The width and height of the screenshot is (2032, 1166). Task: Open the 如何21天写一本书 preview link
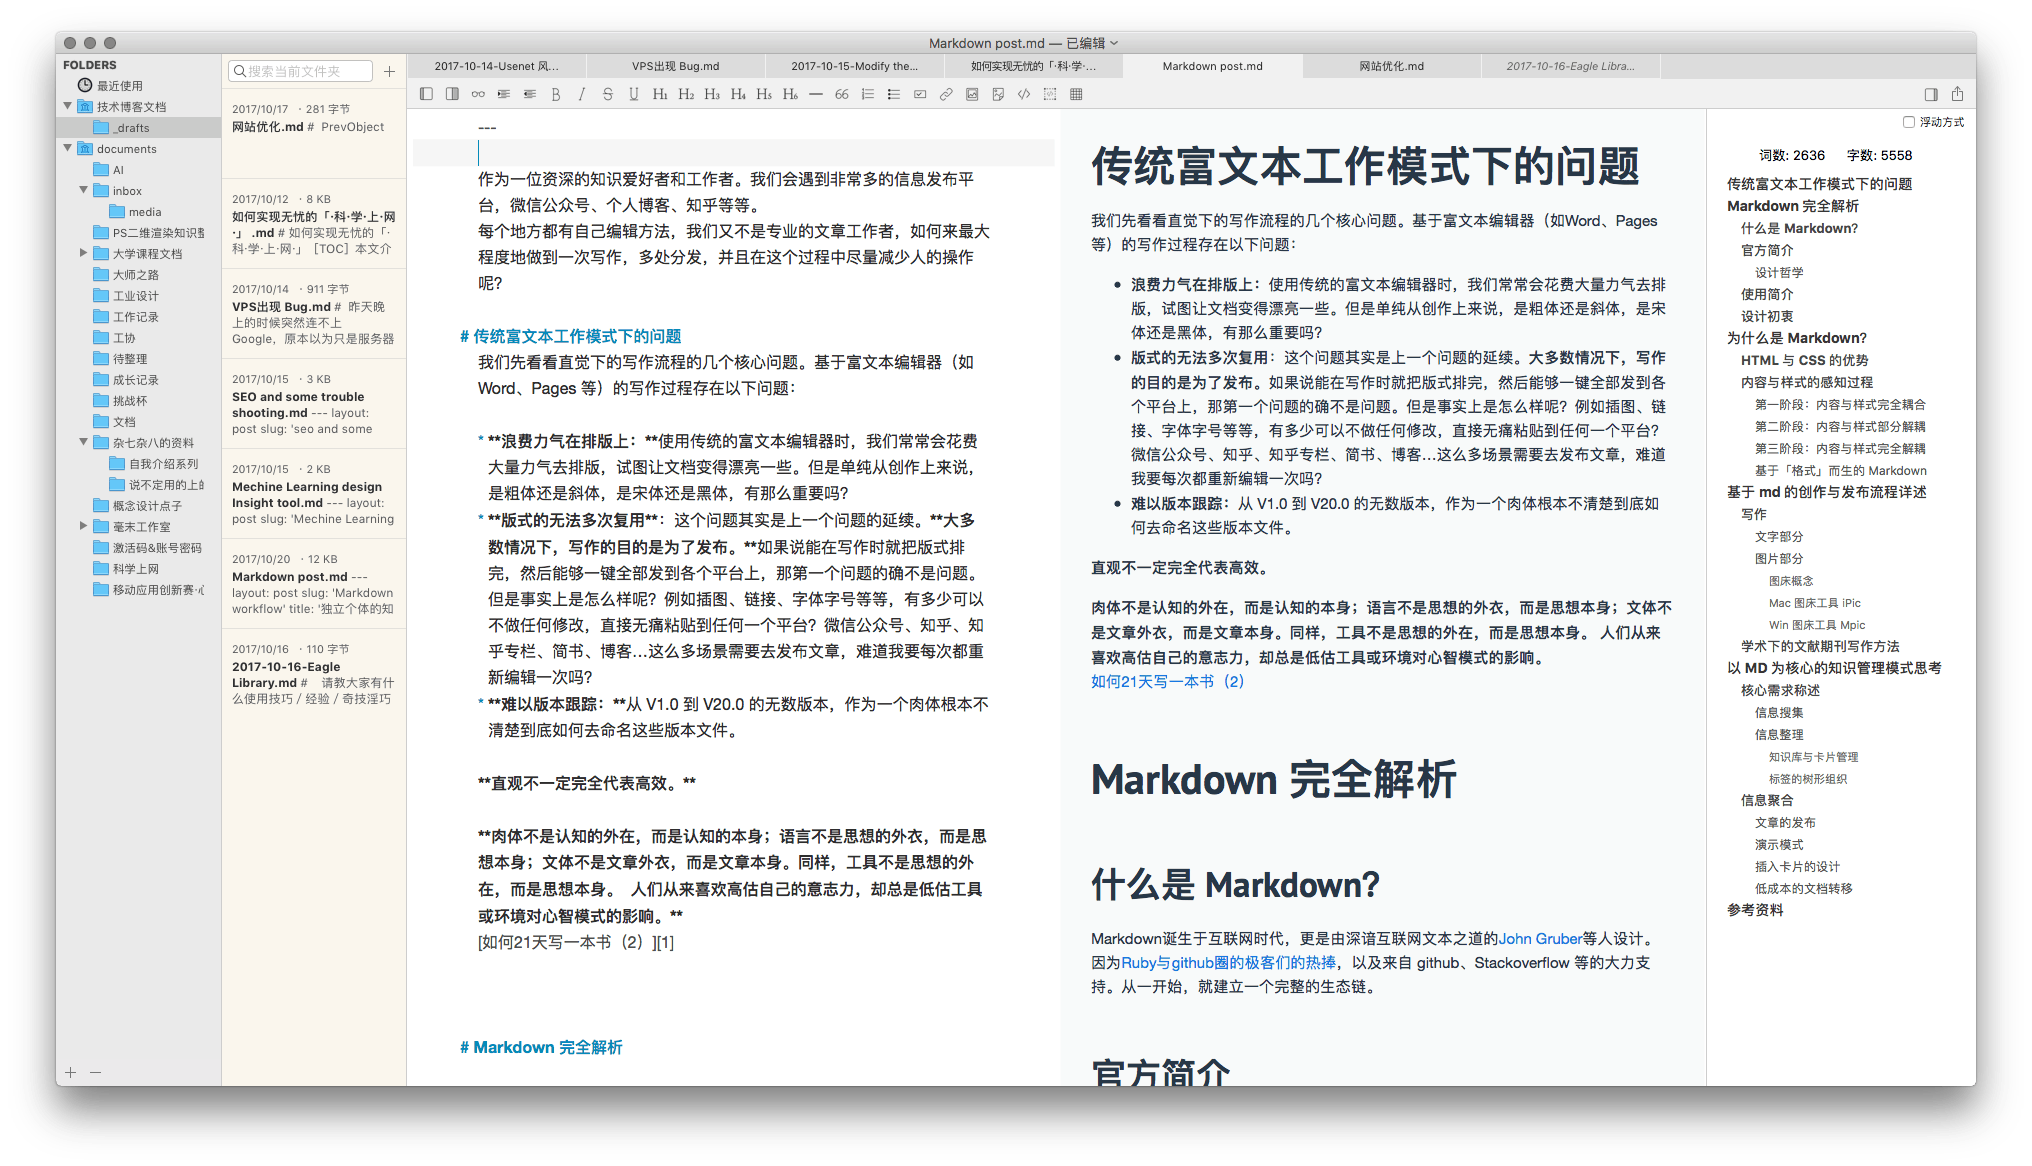pos(1167,681)
